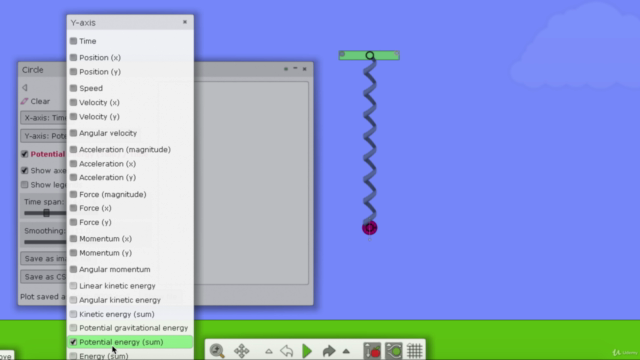Enable Velocity (y) for the Y-axis
Screen dimensions: 640x360
tap(73, 117)
